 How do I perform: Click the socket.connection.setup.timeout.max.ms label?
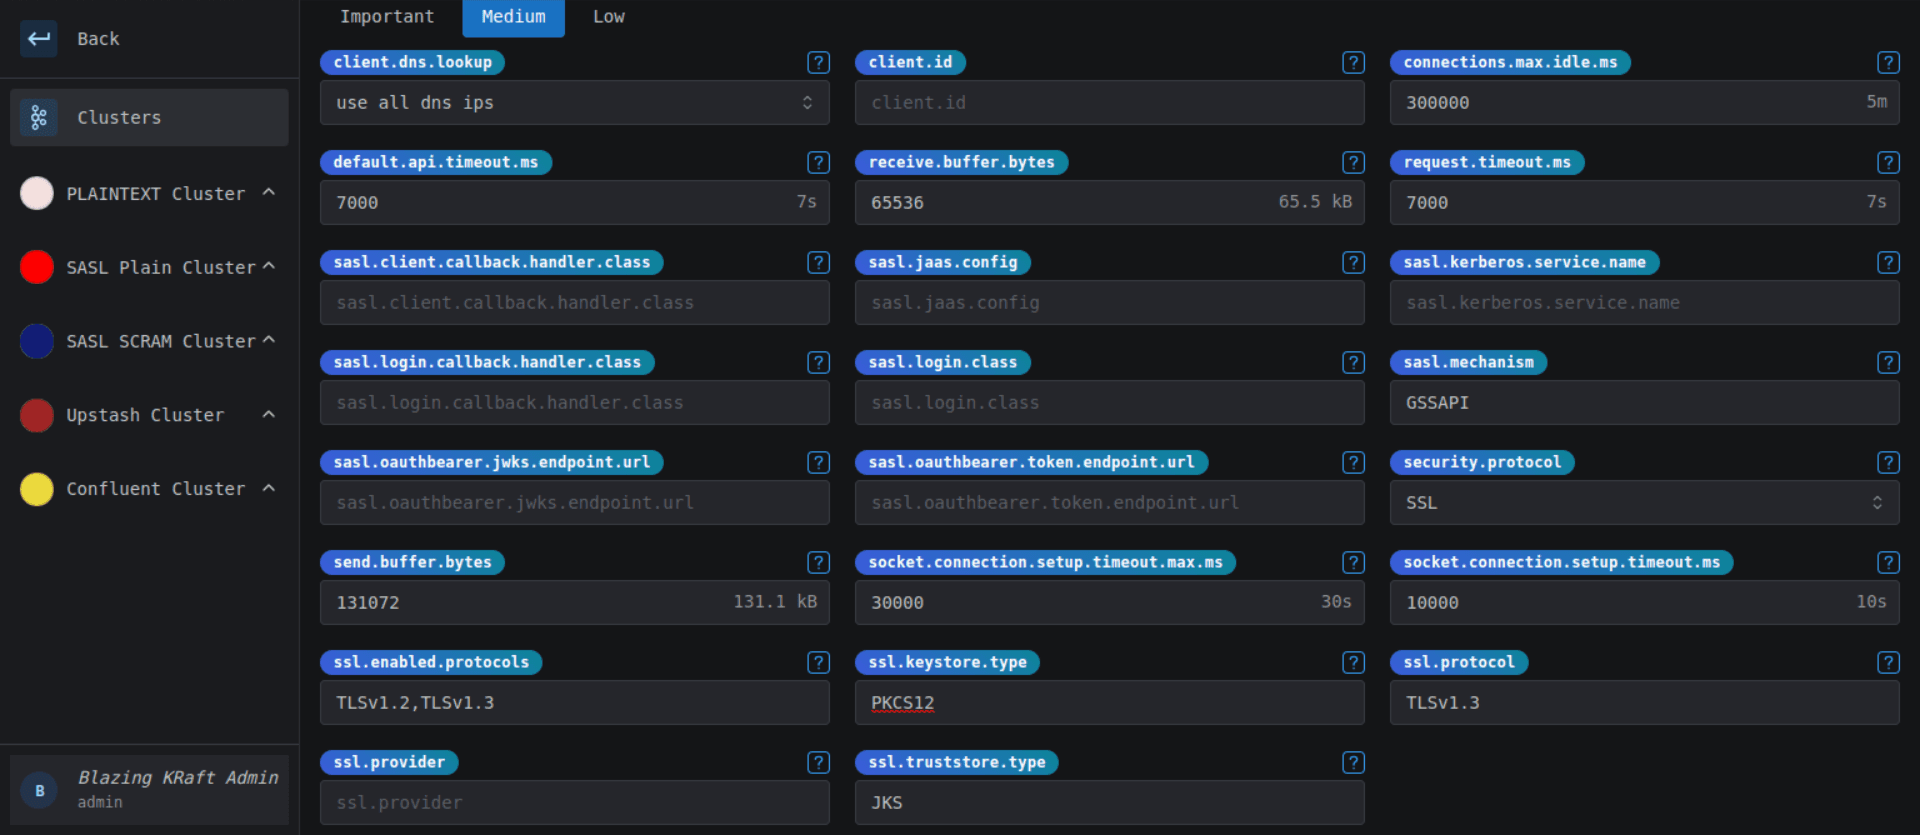click(1045, 562)
